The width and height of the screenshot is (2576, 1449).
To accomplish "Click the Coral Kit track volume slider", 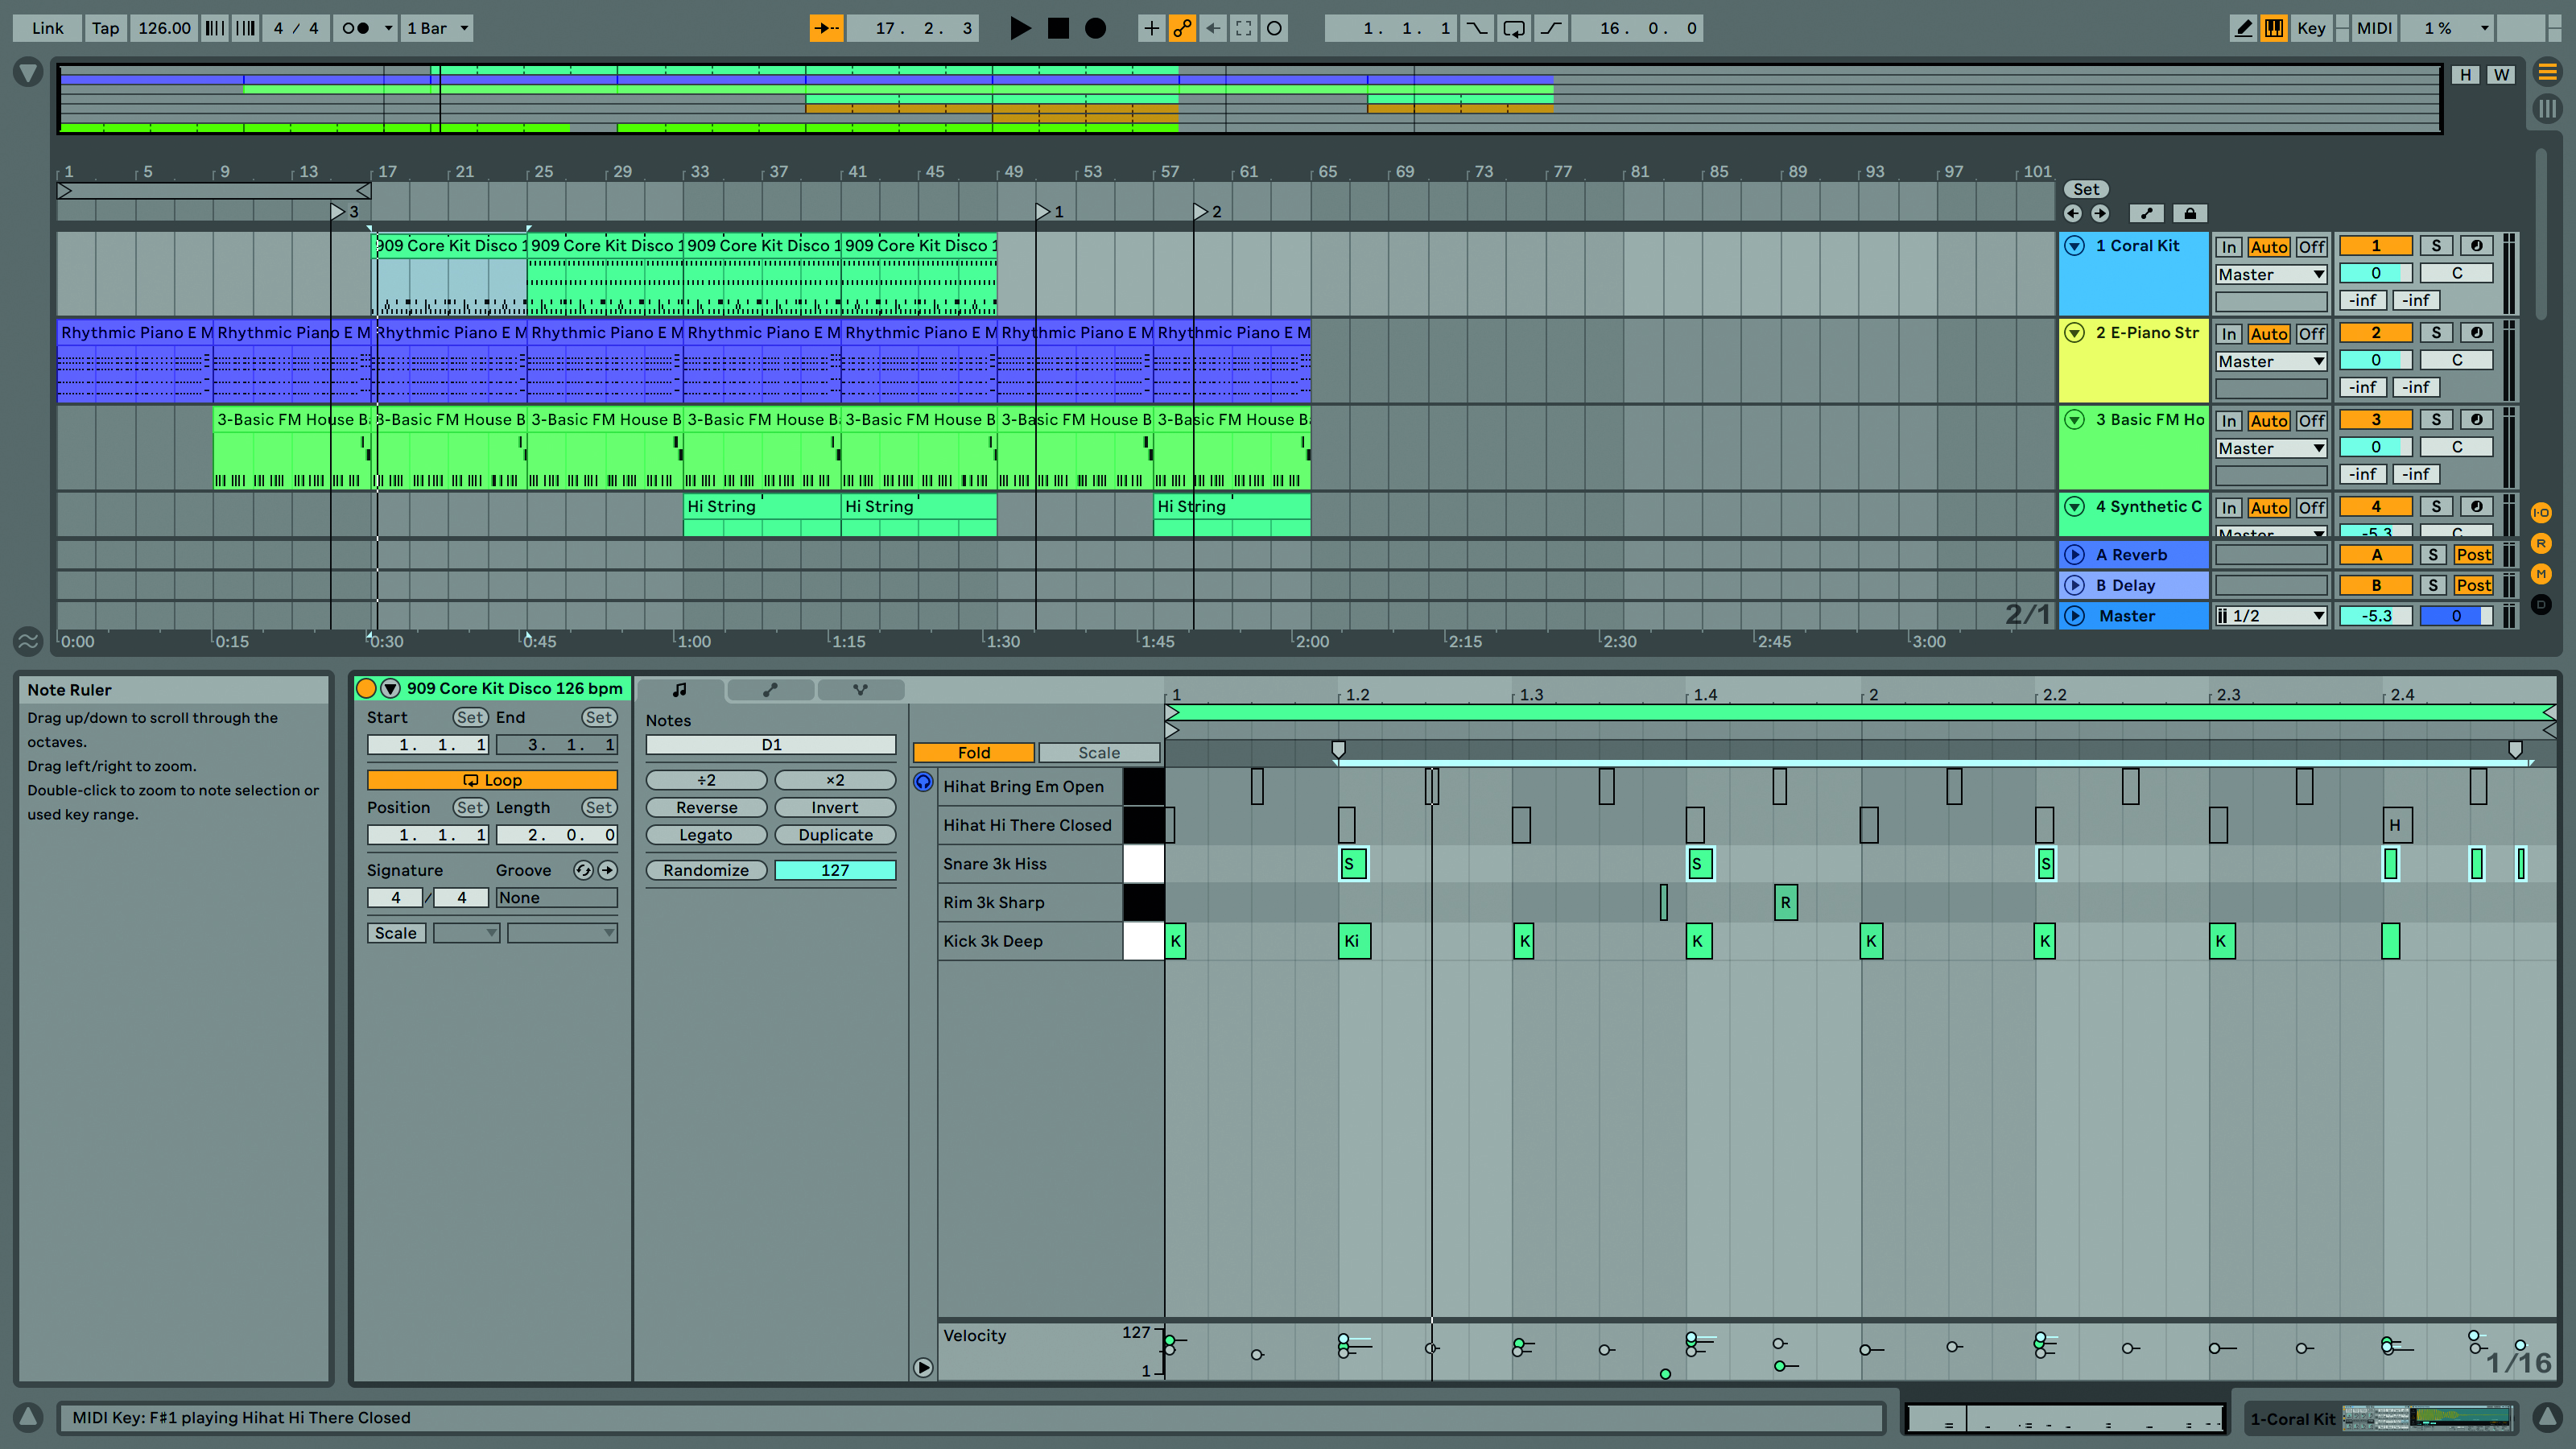I will tap(2376, 273).
